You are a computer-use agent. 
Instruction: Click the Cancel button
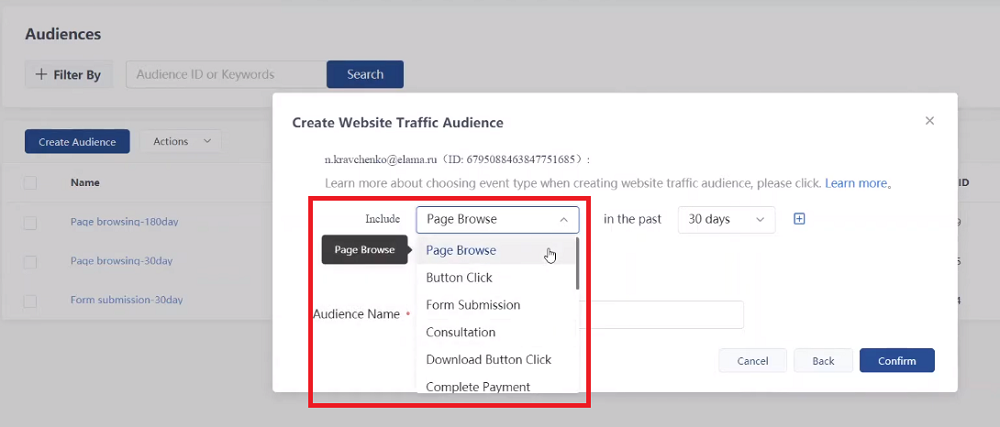pos(752,361)
